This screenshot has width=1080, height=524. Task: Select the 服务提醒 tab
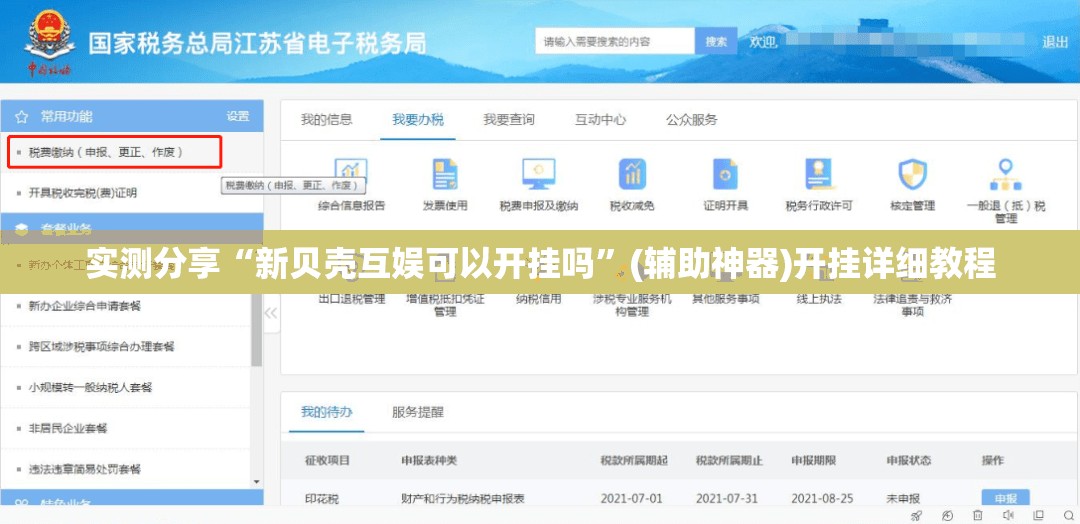(418, 412)
